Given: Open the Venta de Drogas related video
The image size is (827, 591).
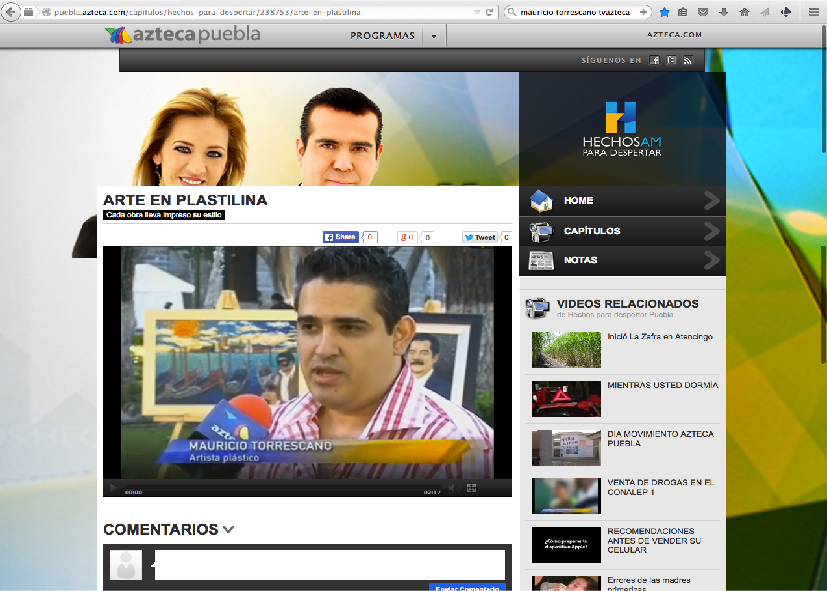Looking at the screenshot, I should pos(660,487).
